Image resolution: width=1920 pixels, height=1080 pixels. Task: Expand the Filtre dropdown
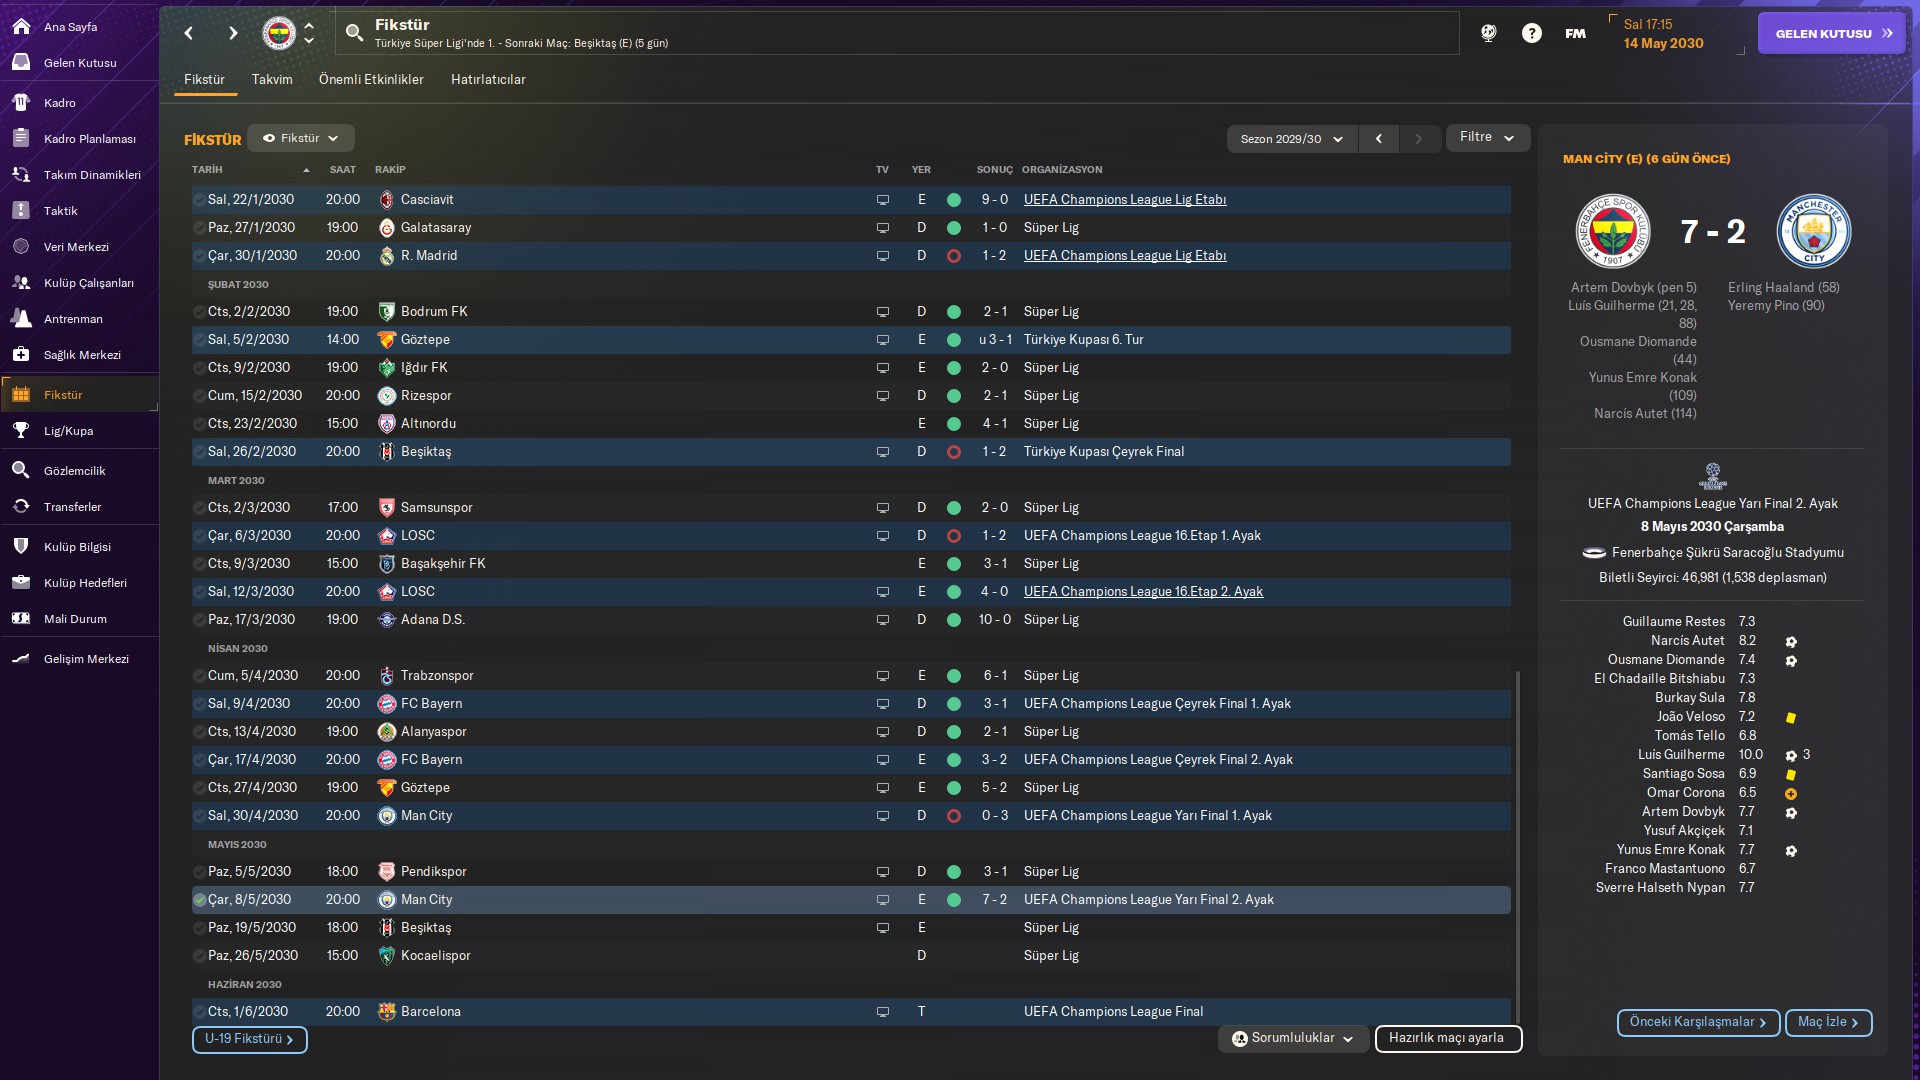click(x=1487, y=138)
